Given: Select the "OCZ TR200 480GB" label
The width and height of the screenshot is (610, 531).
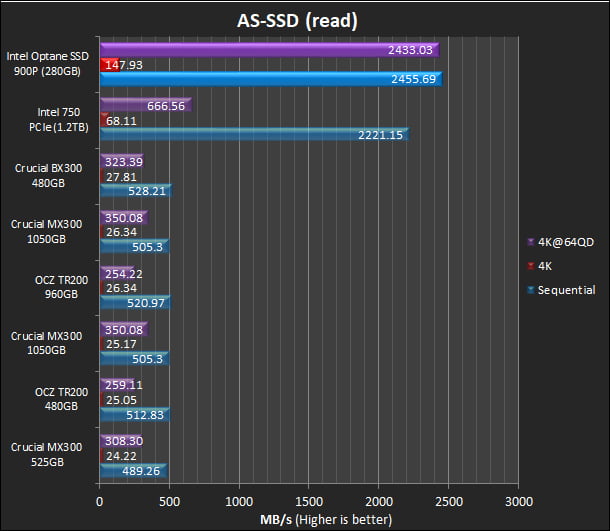Looking at the screenshot, I should click(61, 399).
